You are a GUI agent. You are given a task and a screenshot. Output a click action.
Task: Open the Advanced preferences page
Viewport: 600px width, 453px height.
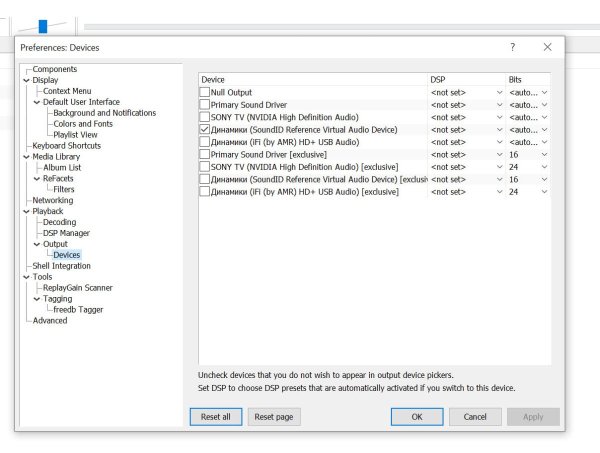50,321
